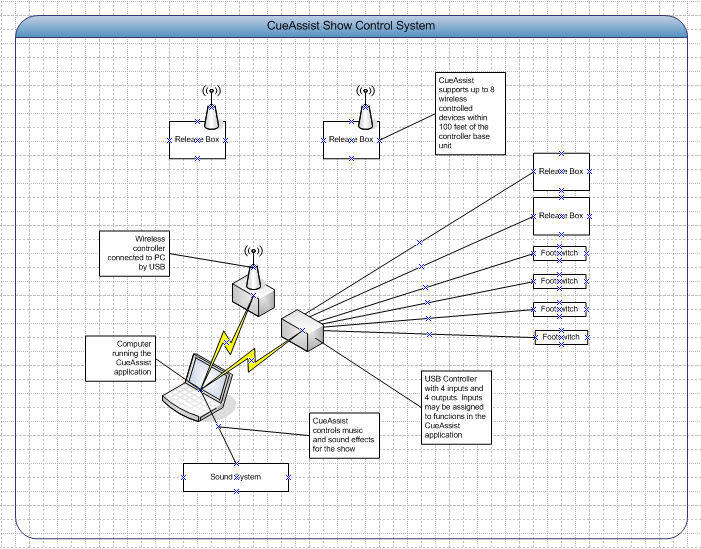
Task: Select the upper wired Release Box
Action: point(561,172)
